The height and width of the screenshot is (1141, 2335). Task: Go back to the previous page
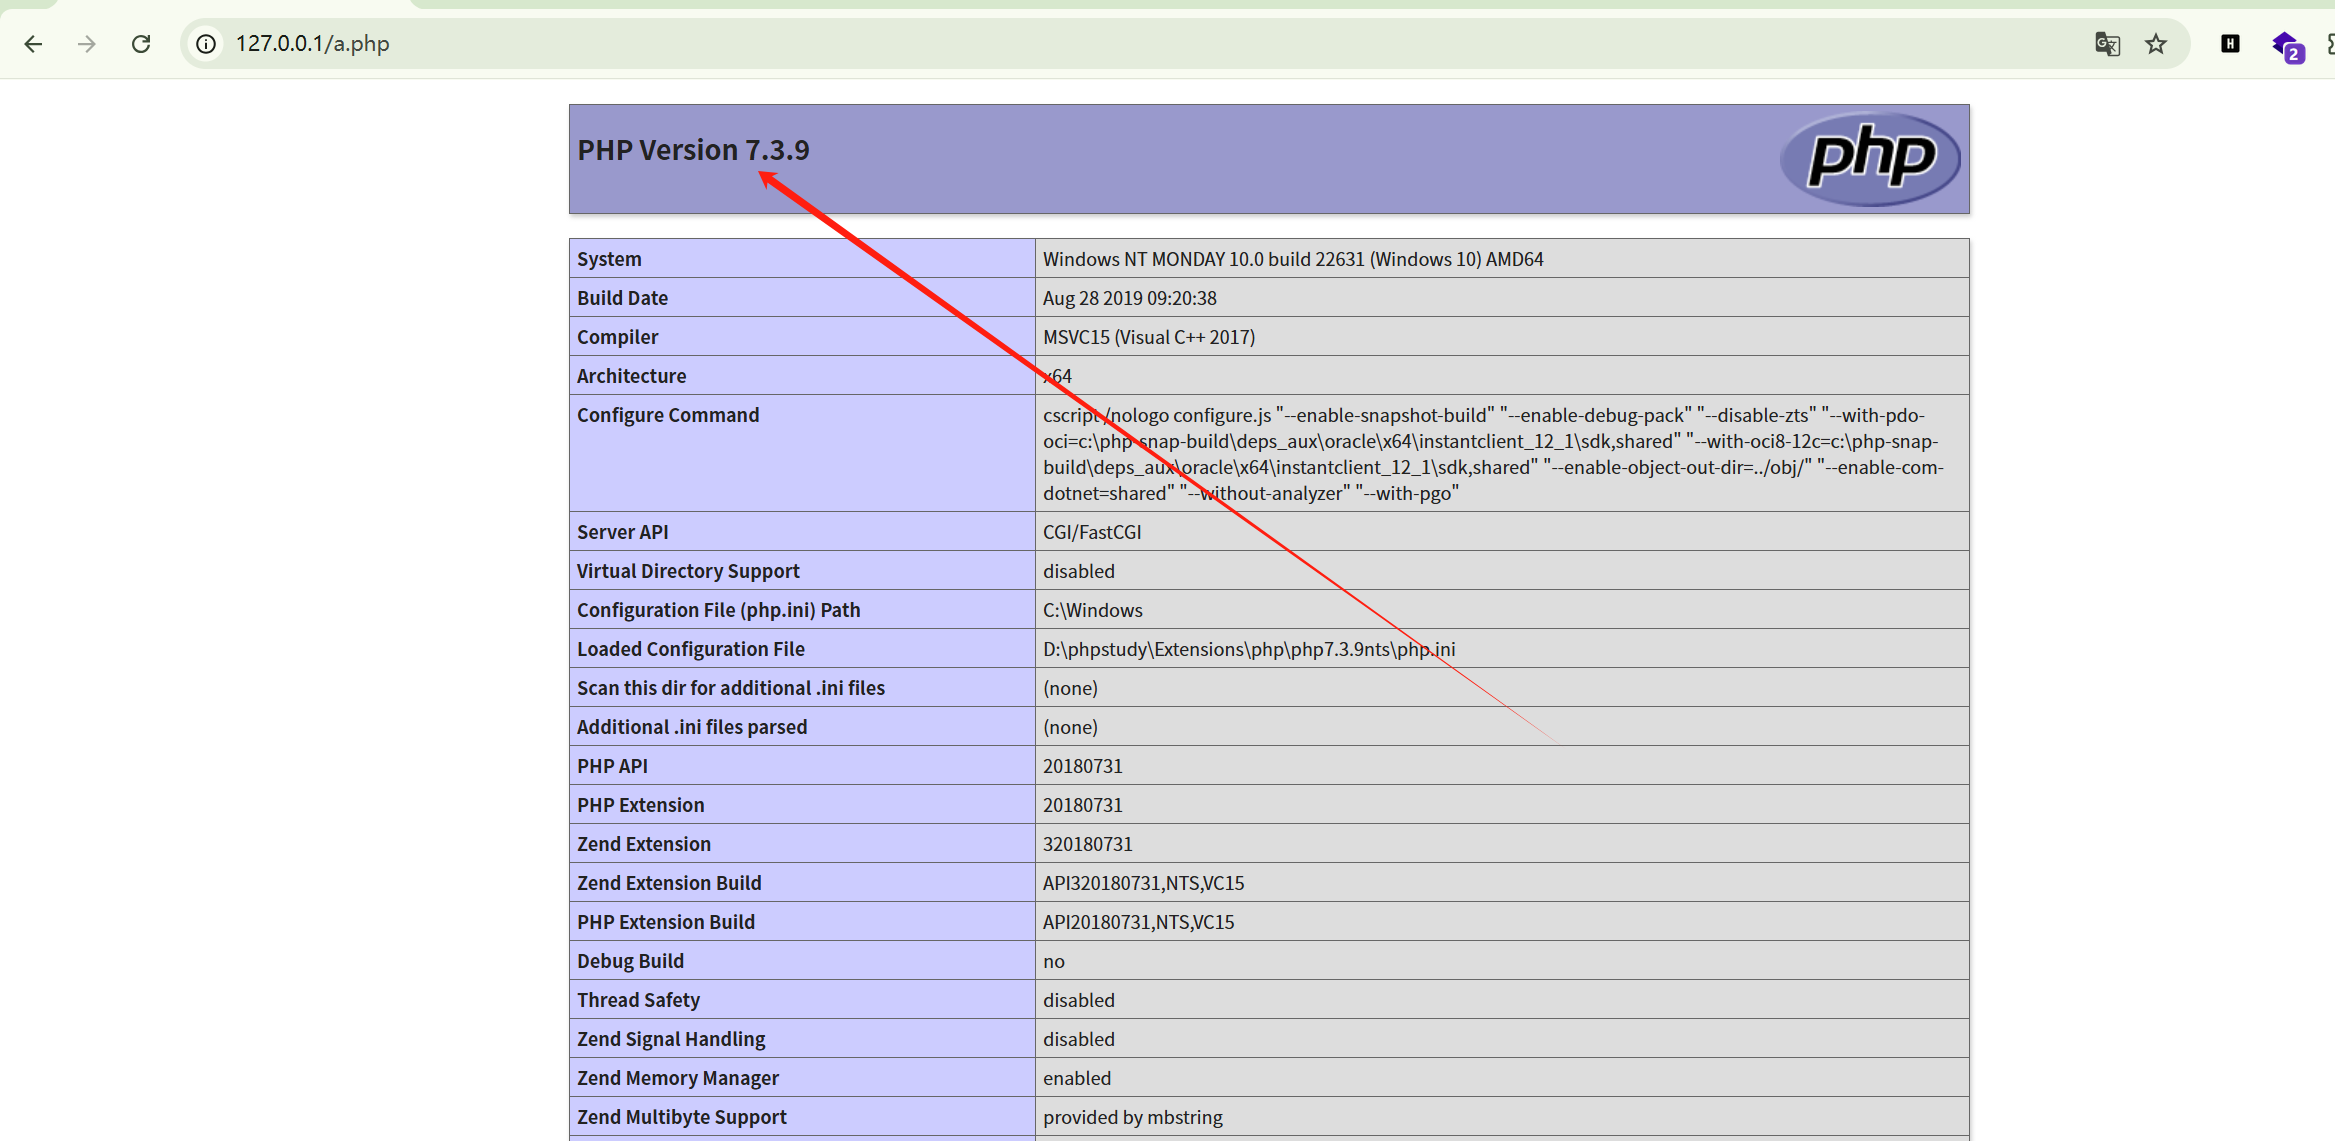click(33, 44)
